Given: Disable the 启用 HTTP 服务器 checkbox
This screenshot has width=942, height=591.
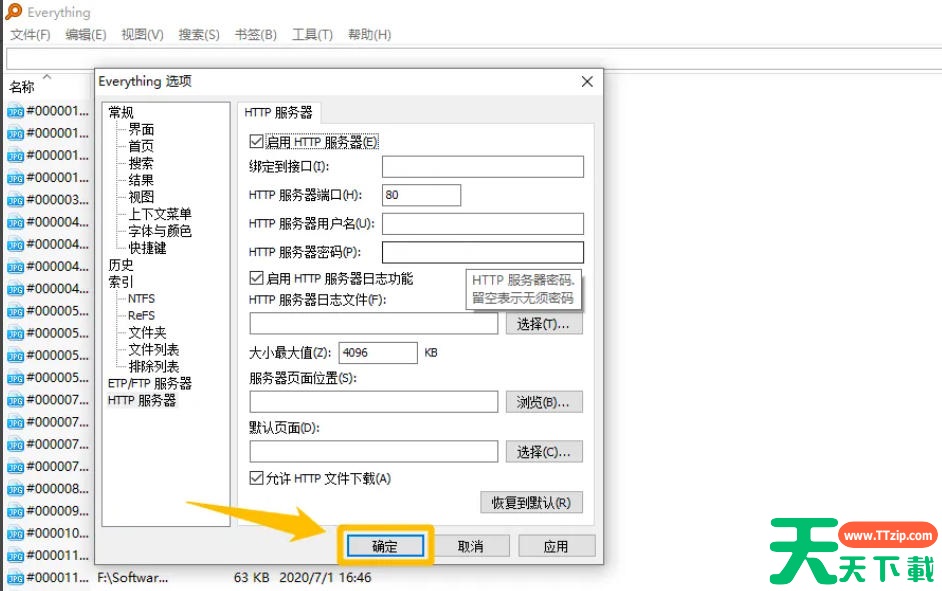Looking at the screenshot, I should click(256, 141).
